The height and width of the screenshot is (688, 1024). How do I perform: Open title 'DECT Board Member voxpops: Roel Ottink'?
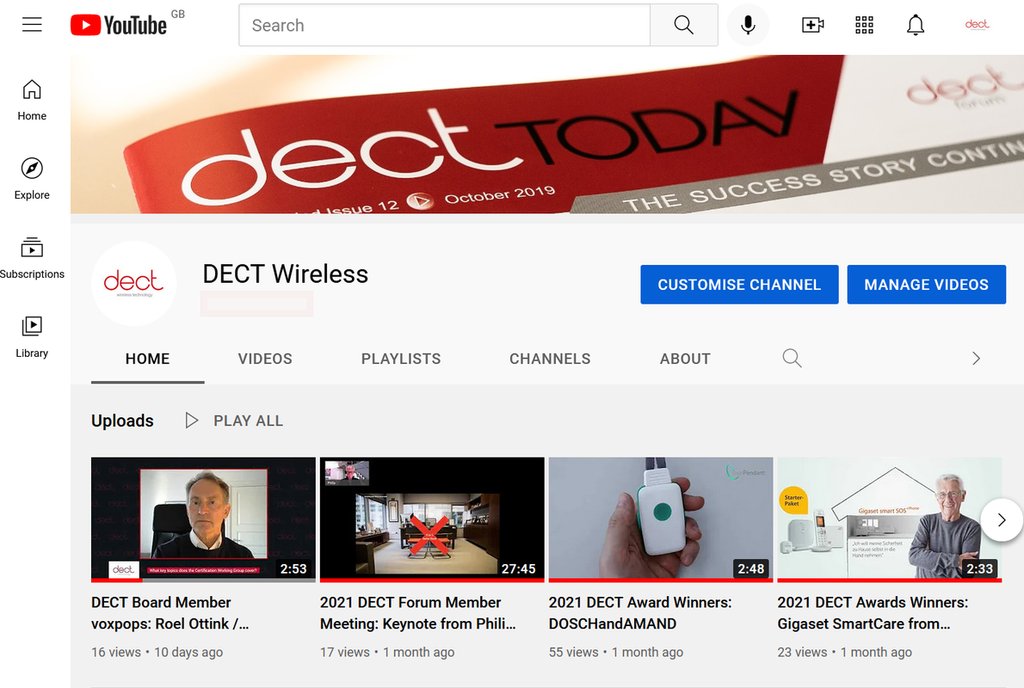point(170,613)
